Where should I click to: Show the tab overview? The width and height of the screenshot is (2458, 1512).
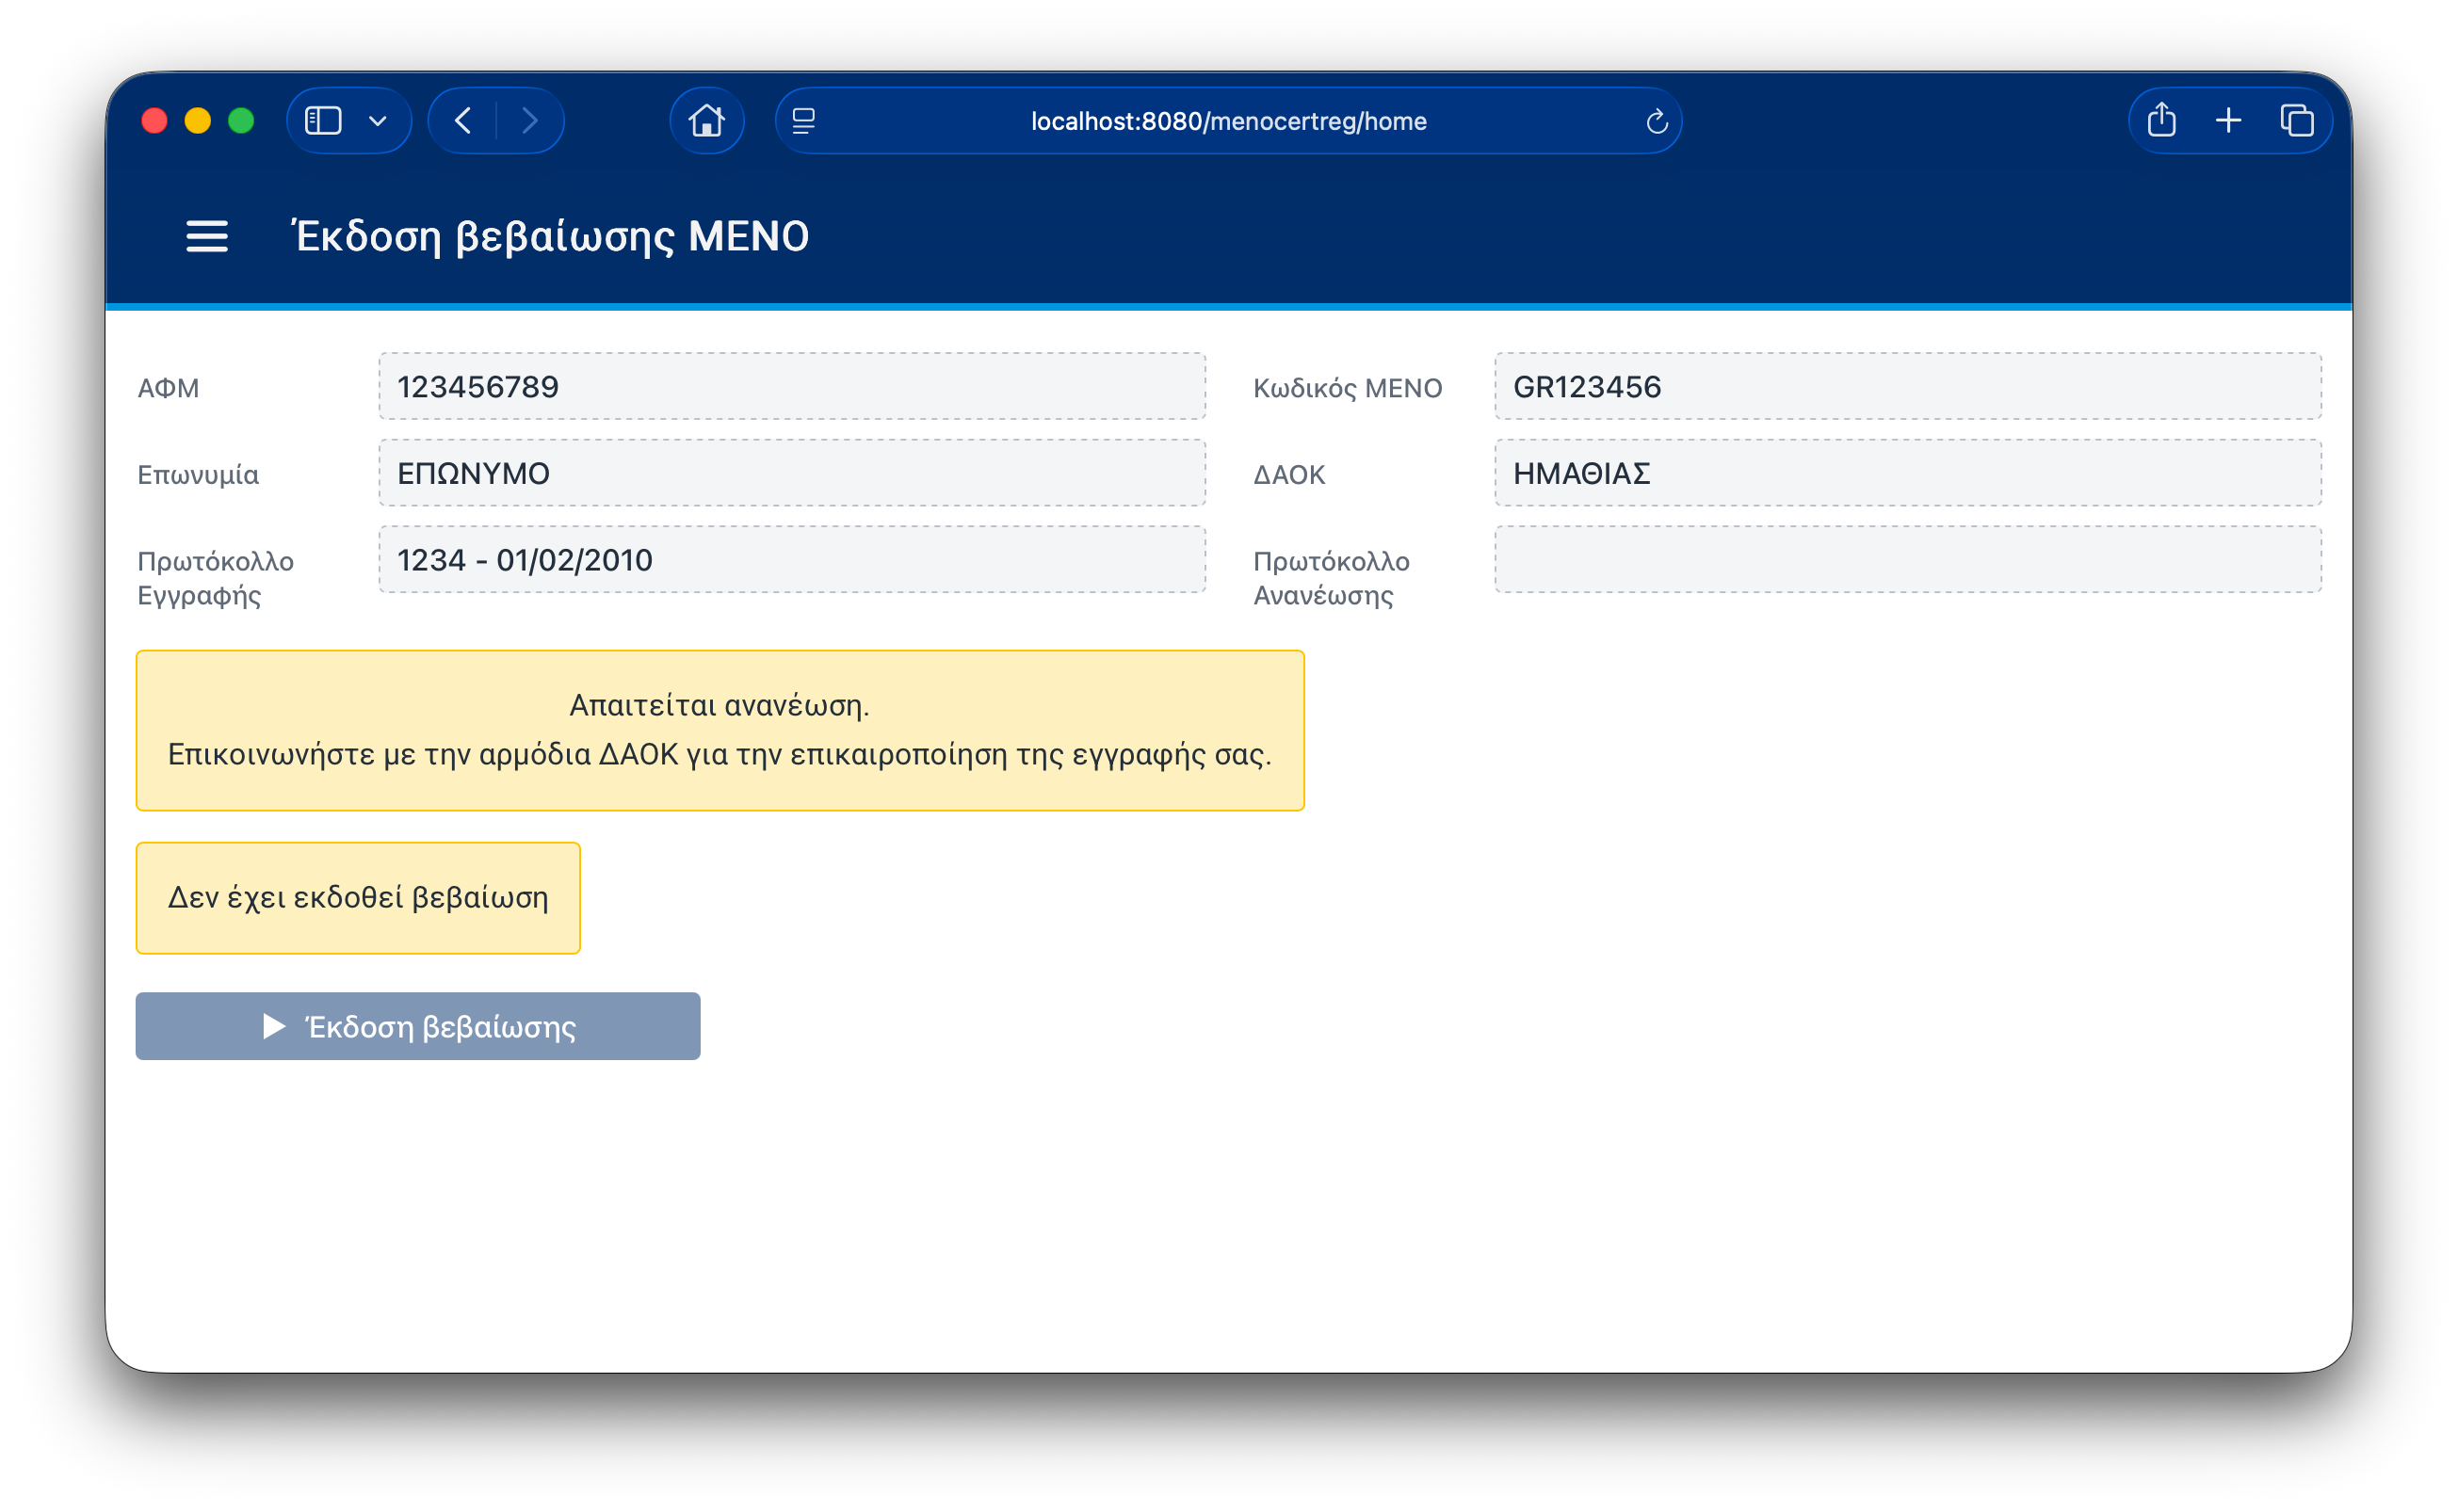click(x=2296, y=121)
